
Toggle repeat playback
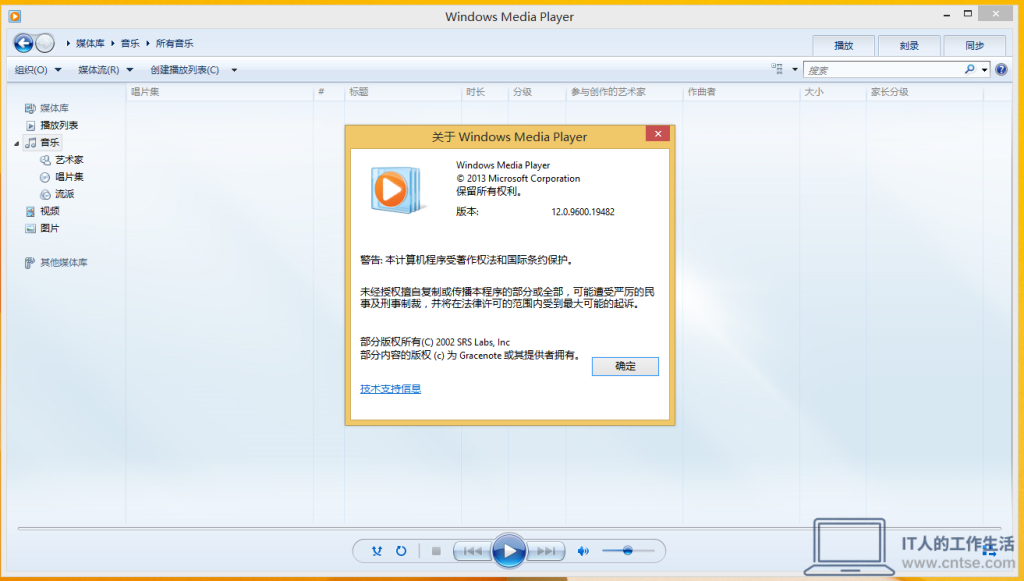pyautogui.click(x=401, y=551)
